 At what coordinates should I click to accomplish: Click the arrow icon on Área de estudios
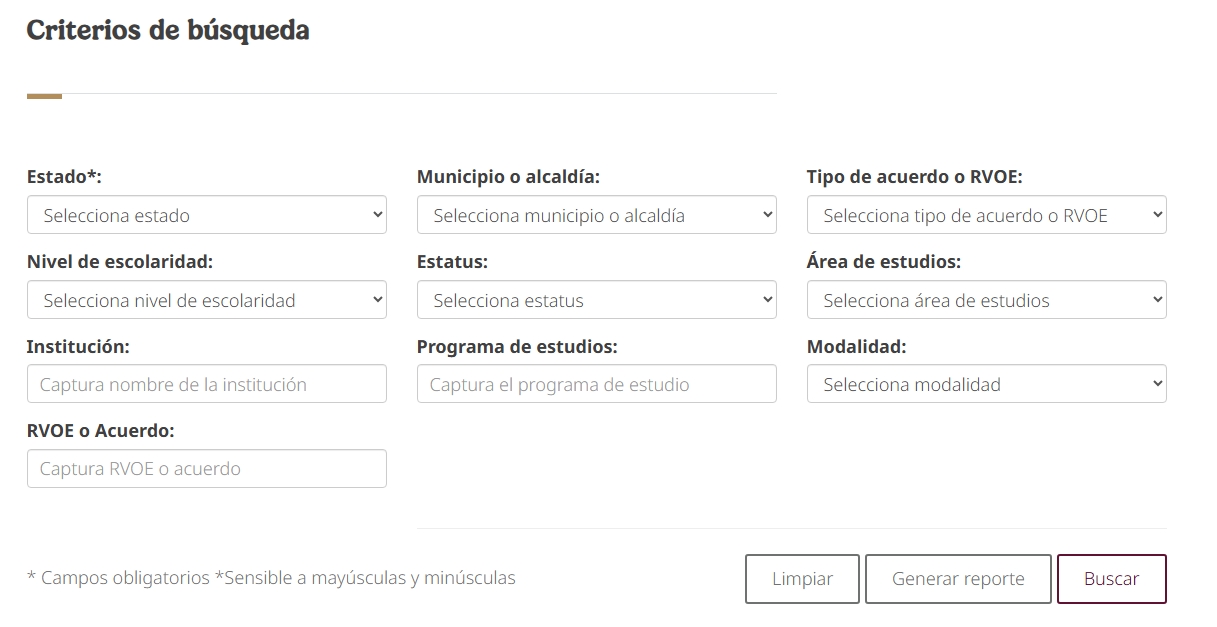[1157, 299]
